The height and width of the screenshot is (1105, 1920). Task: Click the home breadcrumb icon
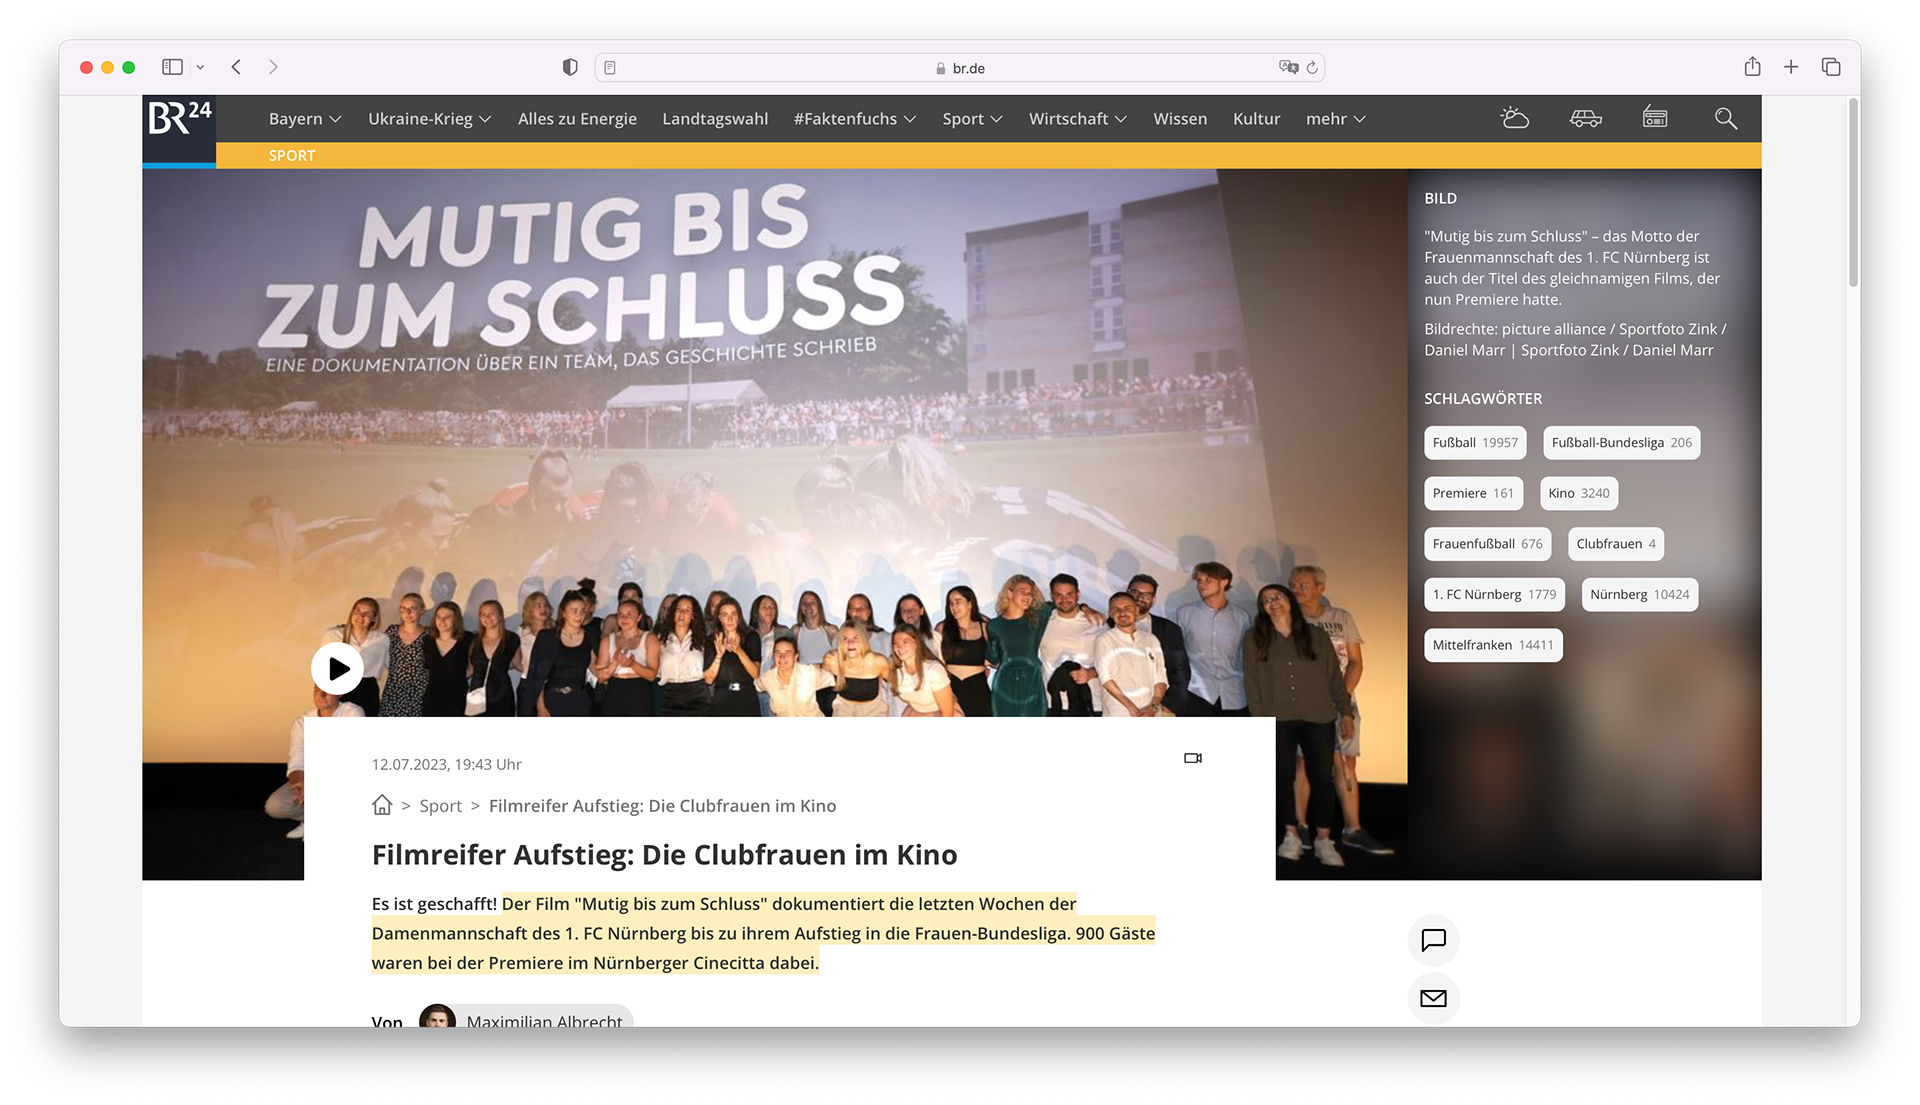382,805
